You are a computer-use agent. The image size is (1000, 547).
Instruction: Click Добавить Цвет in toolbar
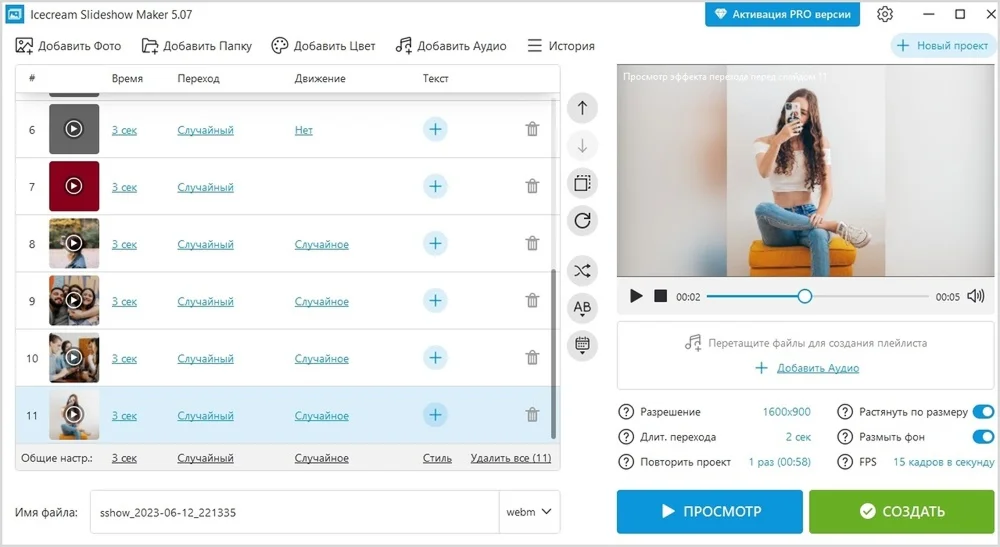[x=323, y=46]
